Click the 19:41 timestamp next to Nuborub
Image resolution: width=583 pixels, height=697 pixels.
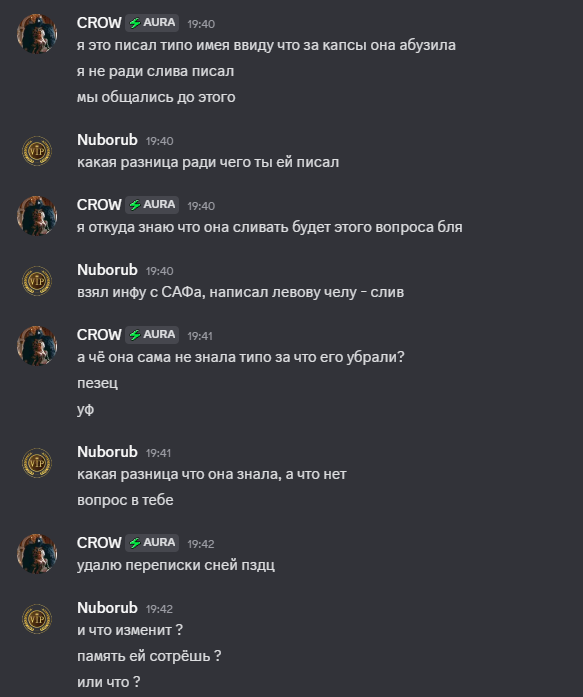click(x=158, y=453)
